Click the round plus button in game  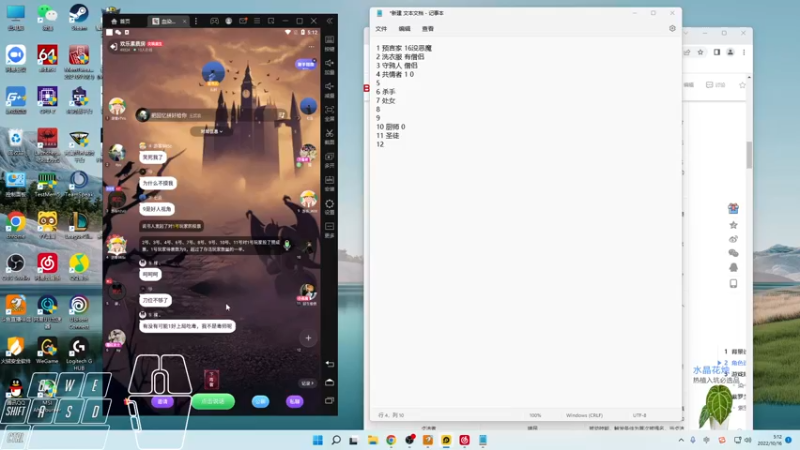pos(308,338)
